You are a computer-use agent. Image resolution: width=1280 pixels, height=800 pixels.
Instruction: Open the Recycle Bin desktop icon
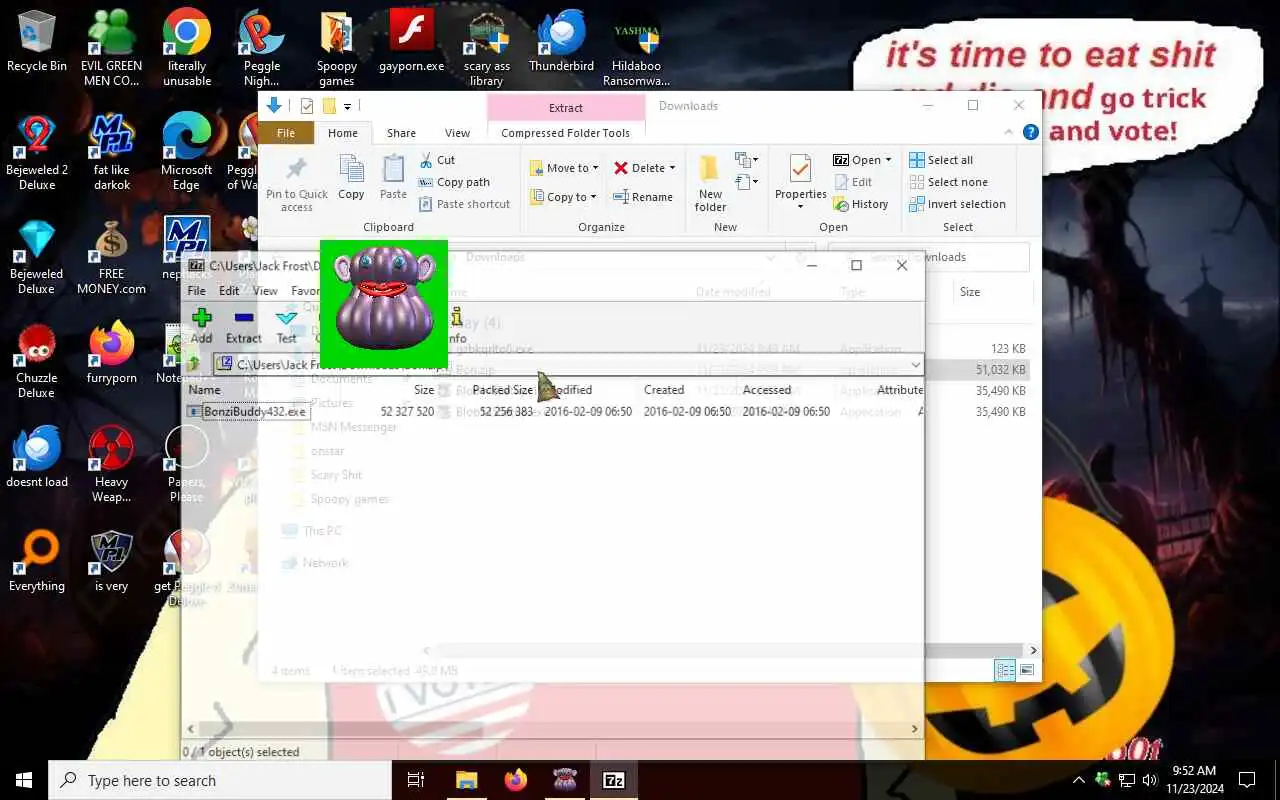click(x=37, y=40)
